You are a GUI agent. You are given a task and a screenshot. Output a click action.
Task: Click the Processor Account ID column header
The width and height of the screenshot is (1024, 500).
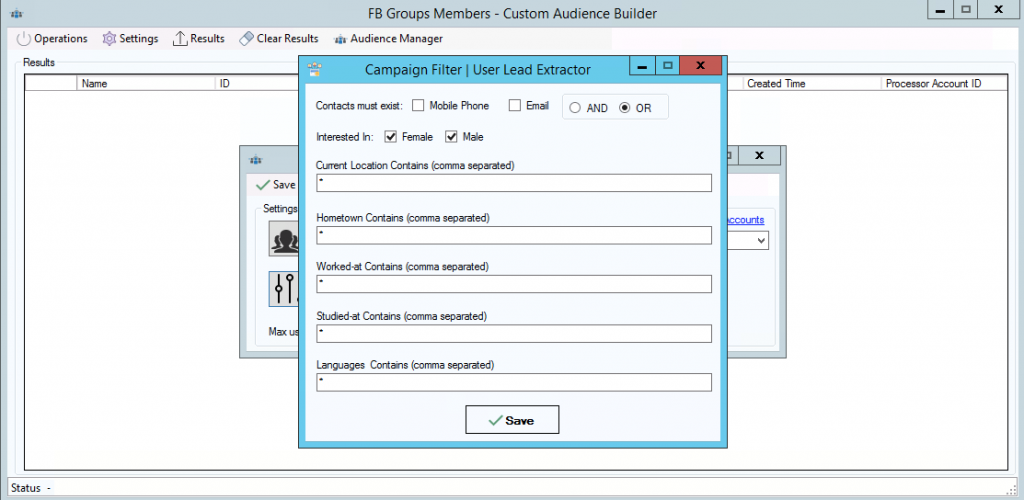tap(944, 84)
